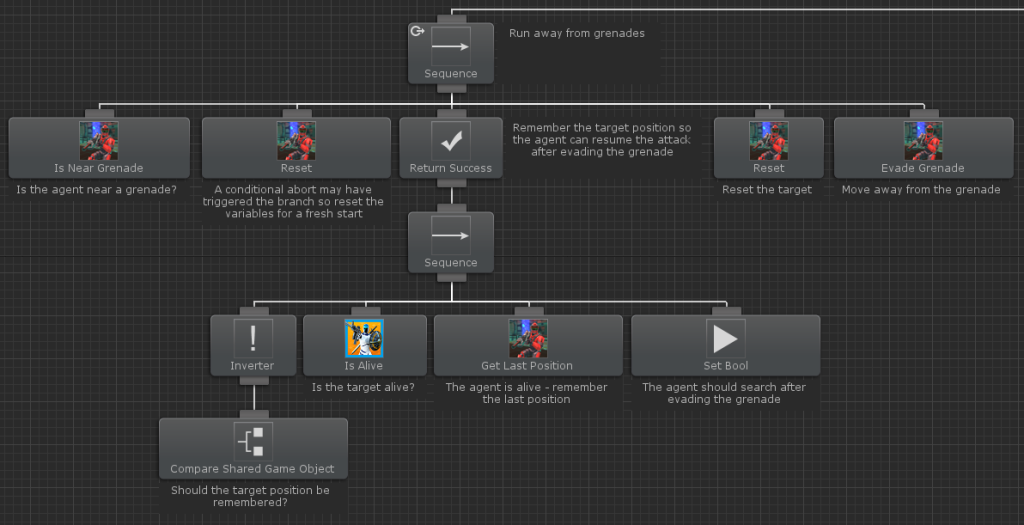The image size is (1024, 525).
Task: Click the 'Run away from grenades' comment
Action: tap(577, 33)
